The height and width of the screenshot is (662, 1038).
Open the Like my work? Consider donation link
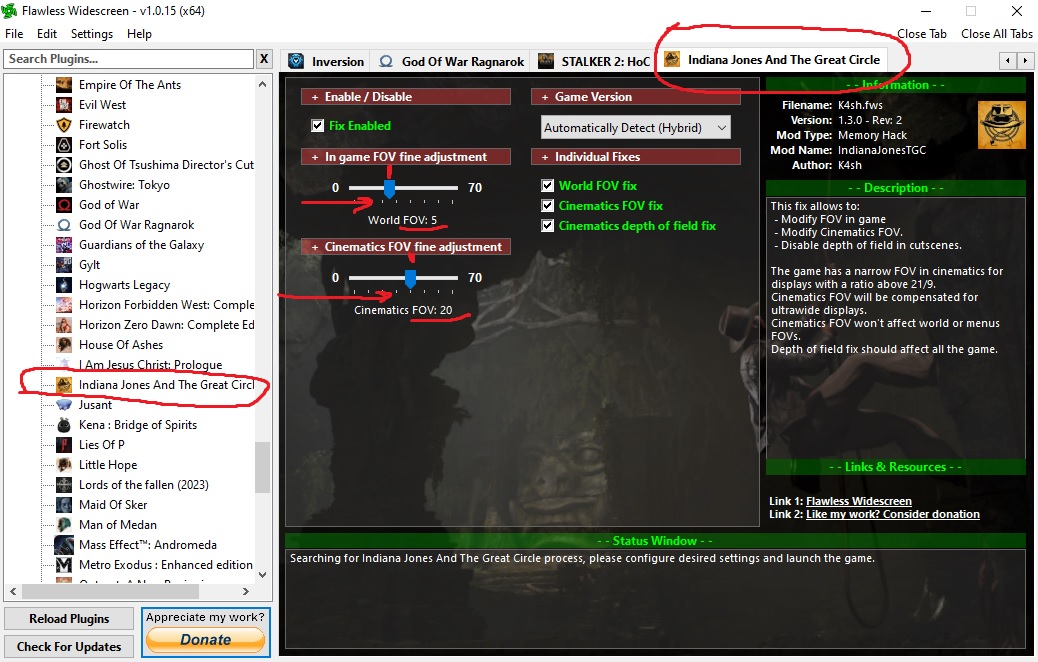point(892,514)
